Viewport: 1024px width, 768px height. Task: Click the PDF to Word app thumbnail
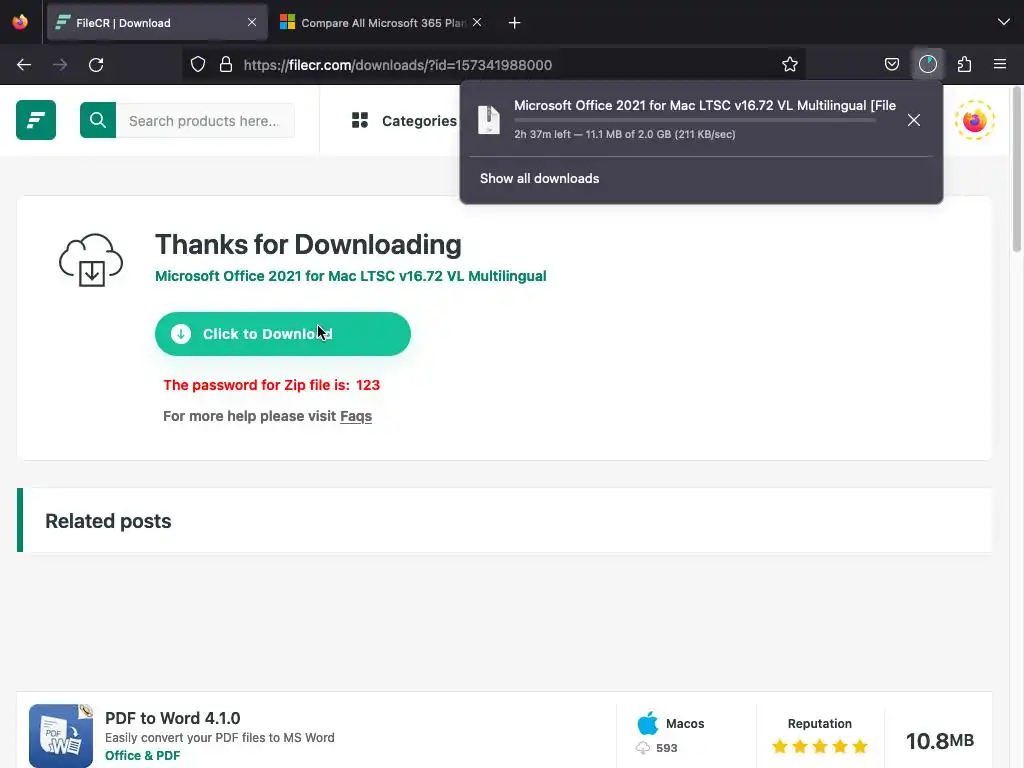pyautogui.click(x=61, y=736)
